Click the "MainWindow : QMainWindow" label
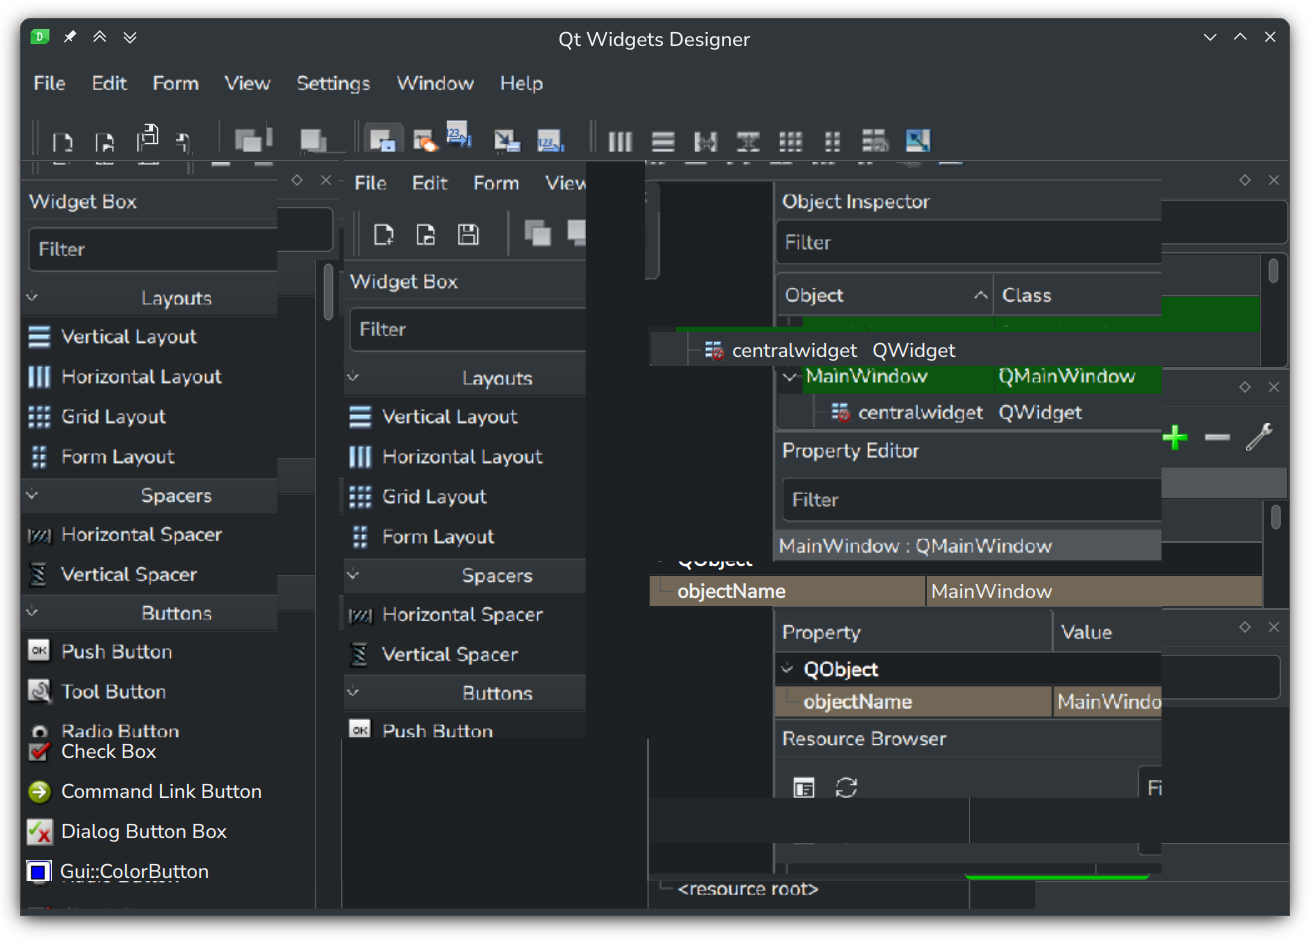 coord(915,546)
